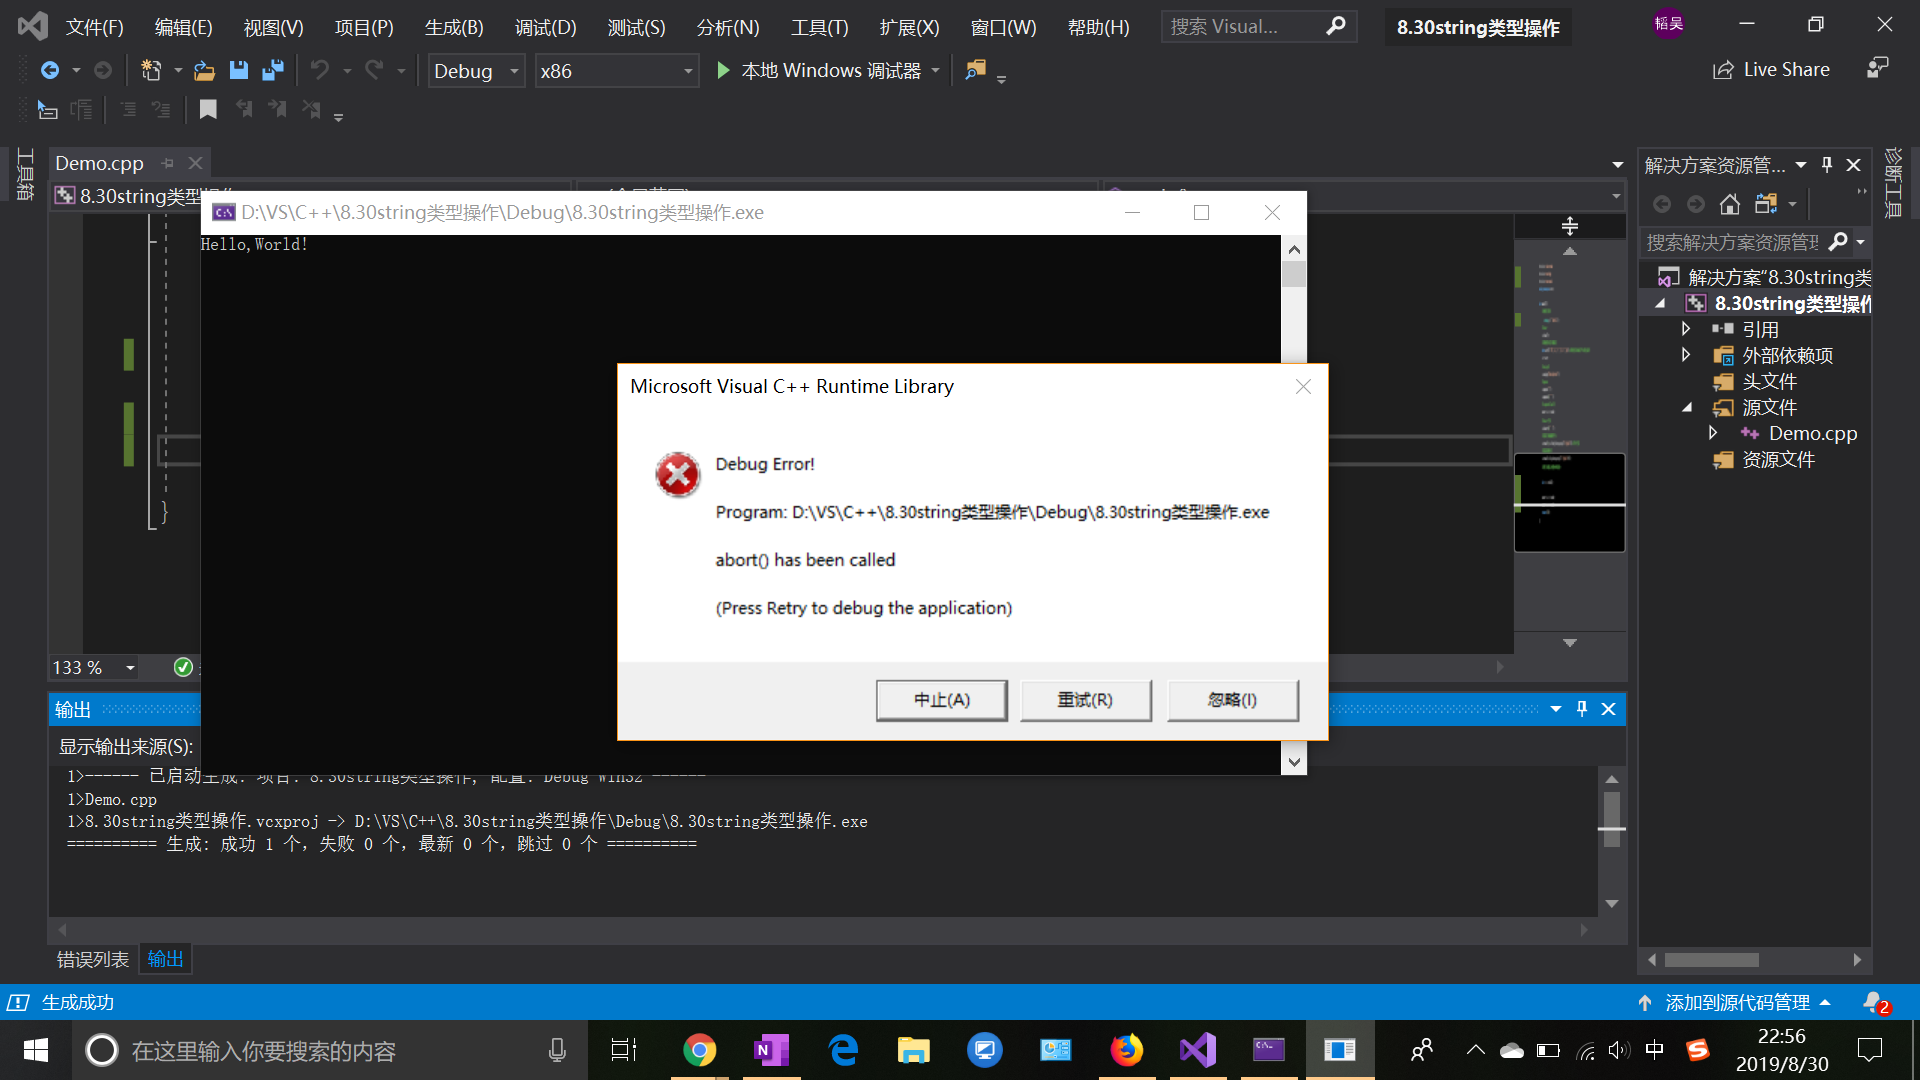Click the open file folder icon

click(x=204, y=70)
